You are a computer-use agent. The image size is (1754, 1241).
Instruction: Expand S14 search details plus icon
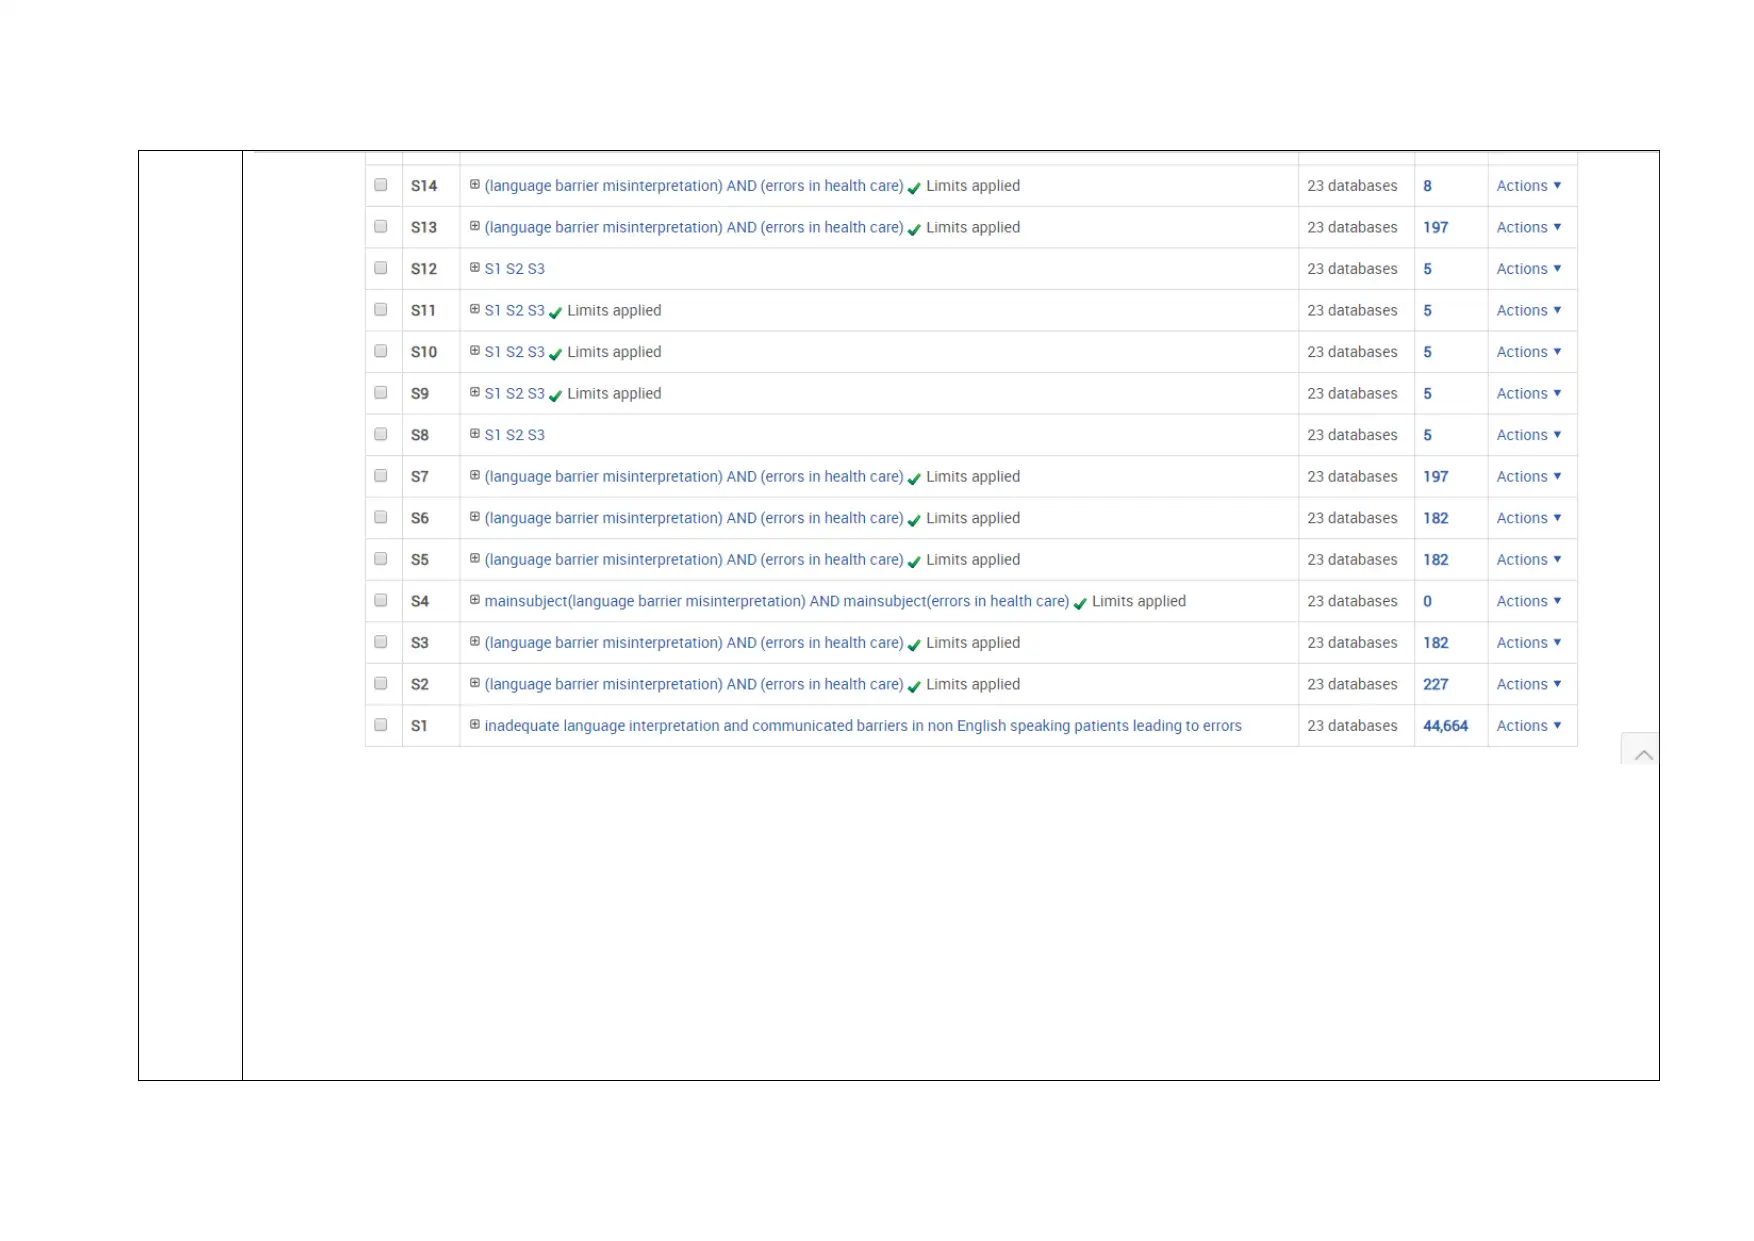point(475,184)
